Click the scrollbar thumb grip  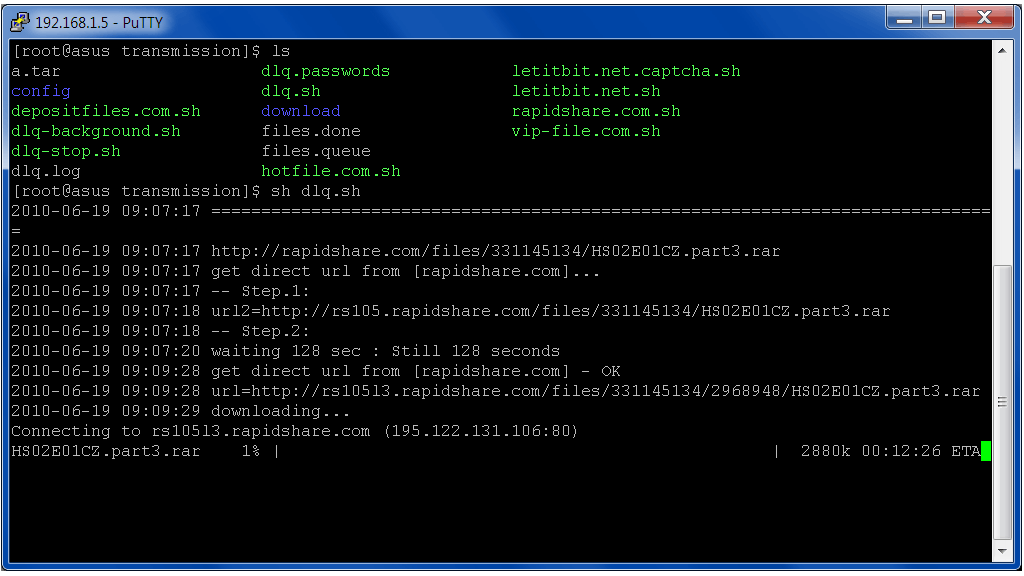[x=1003, y=402]
